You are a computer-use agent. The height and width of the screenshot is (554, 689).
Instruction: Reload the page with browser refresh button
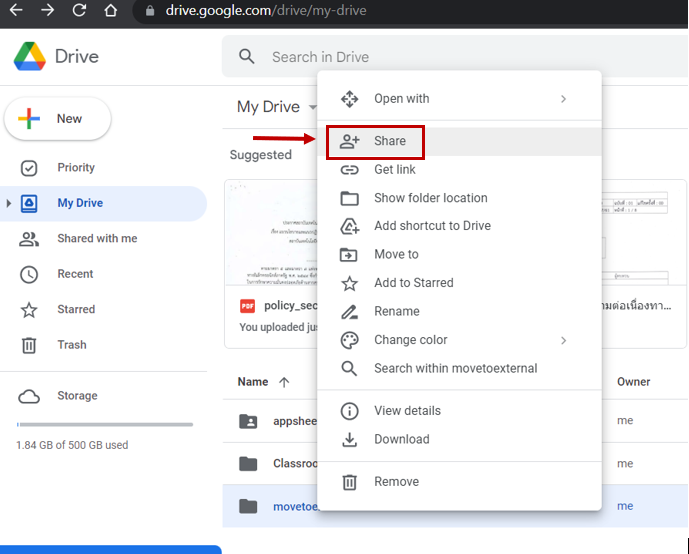click(x=79, y=12)
